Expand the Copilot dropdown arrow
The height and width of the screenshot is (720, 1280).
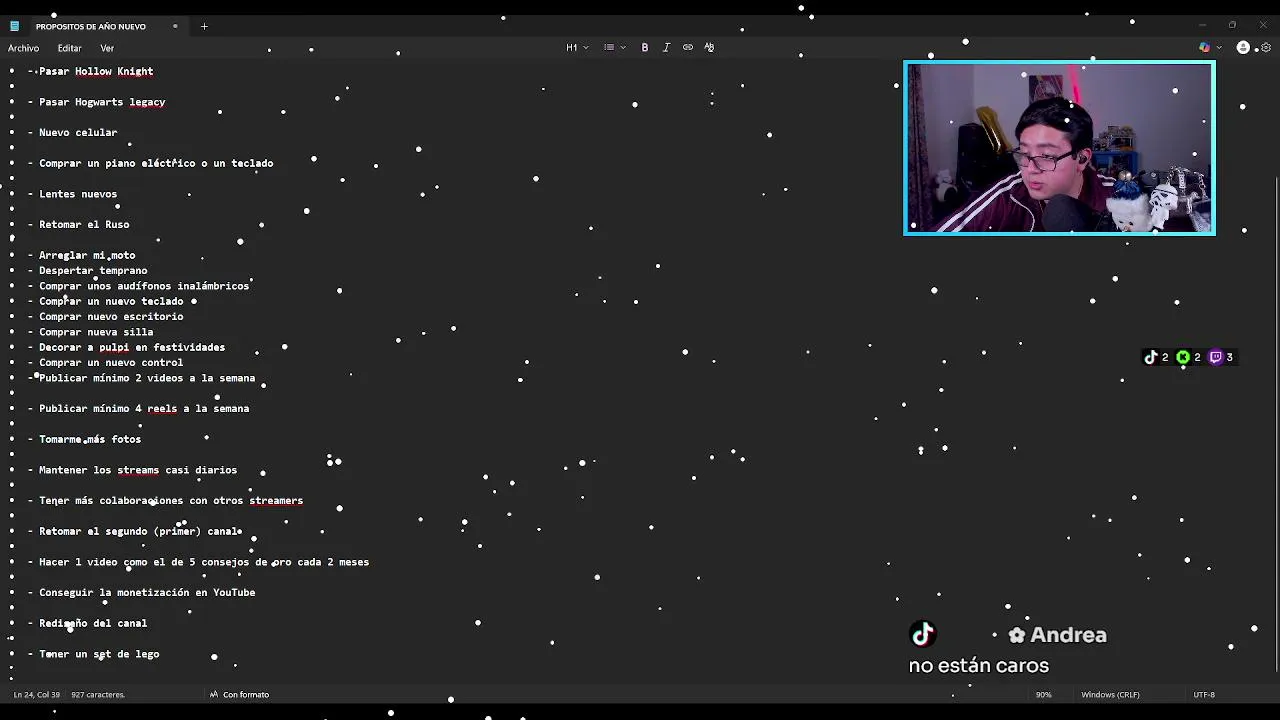tap(1219, 47)
